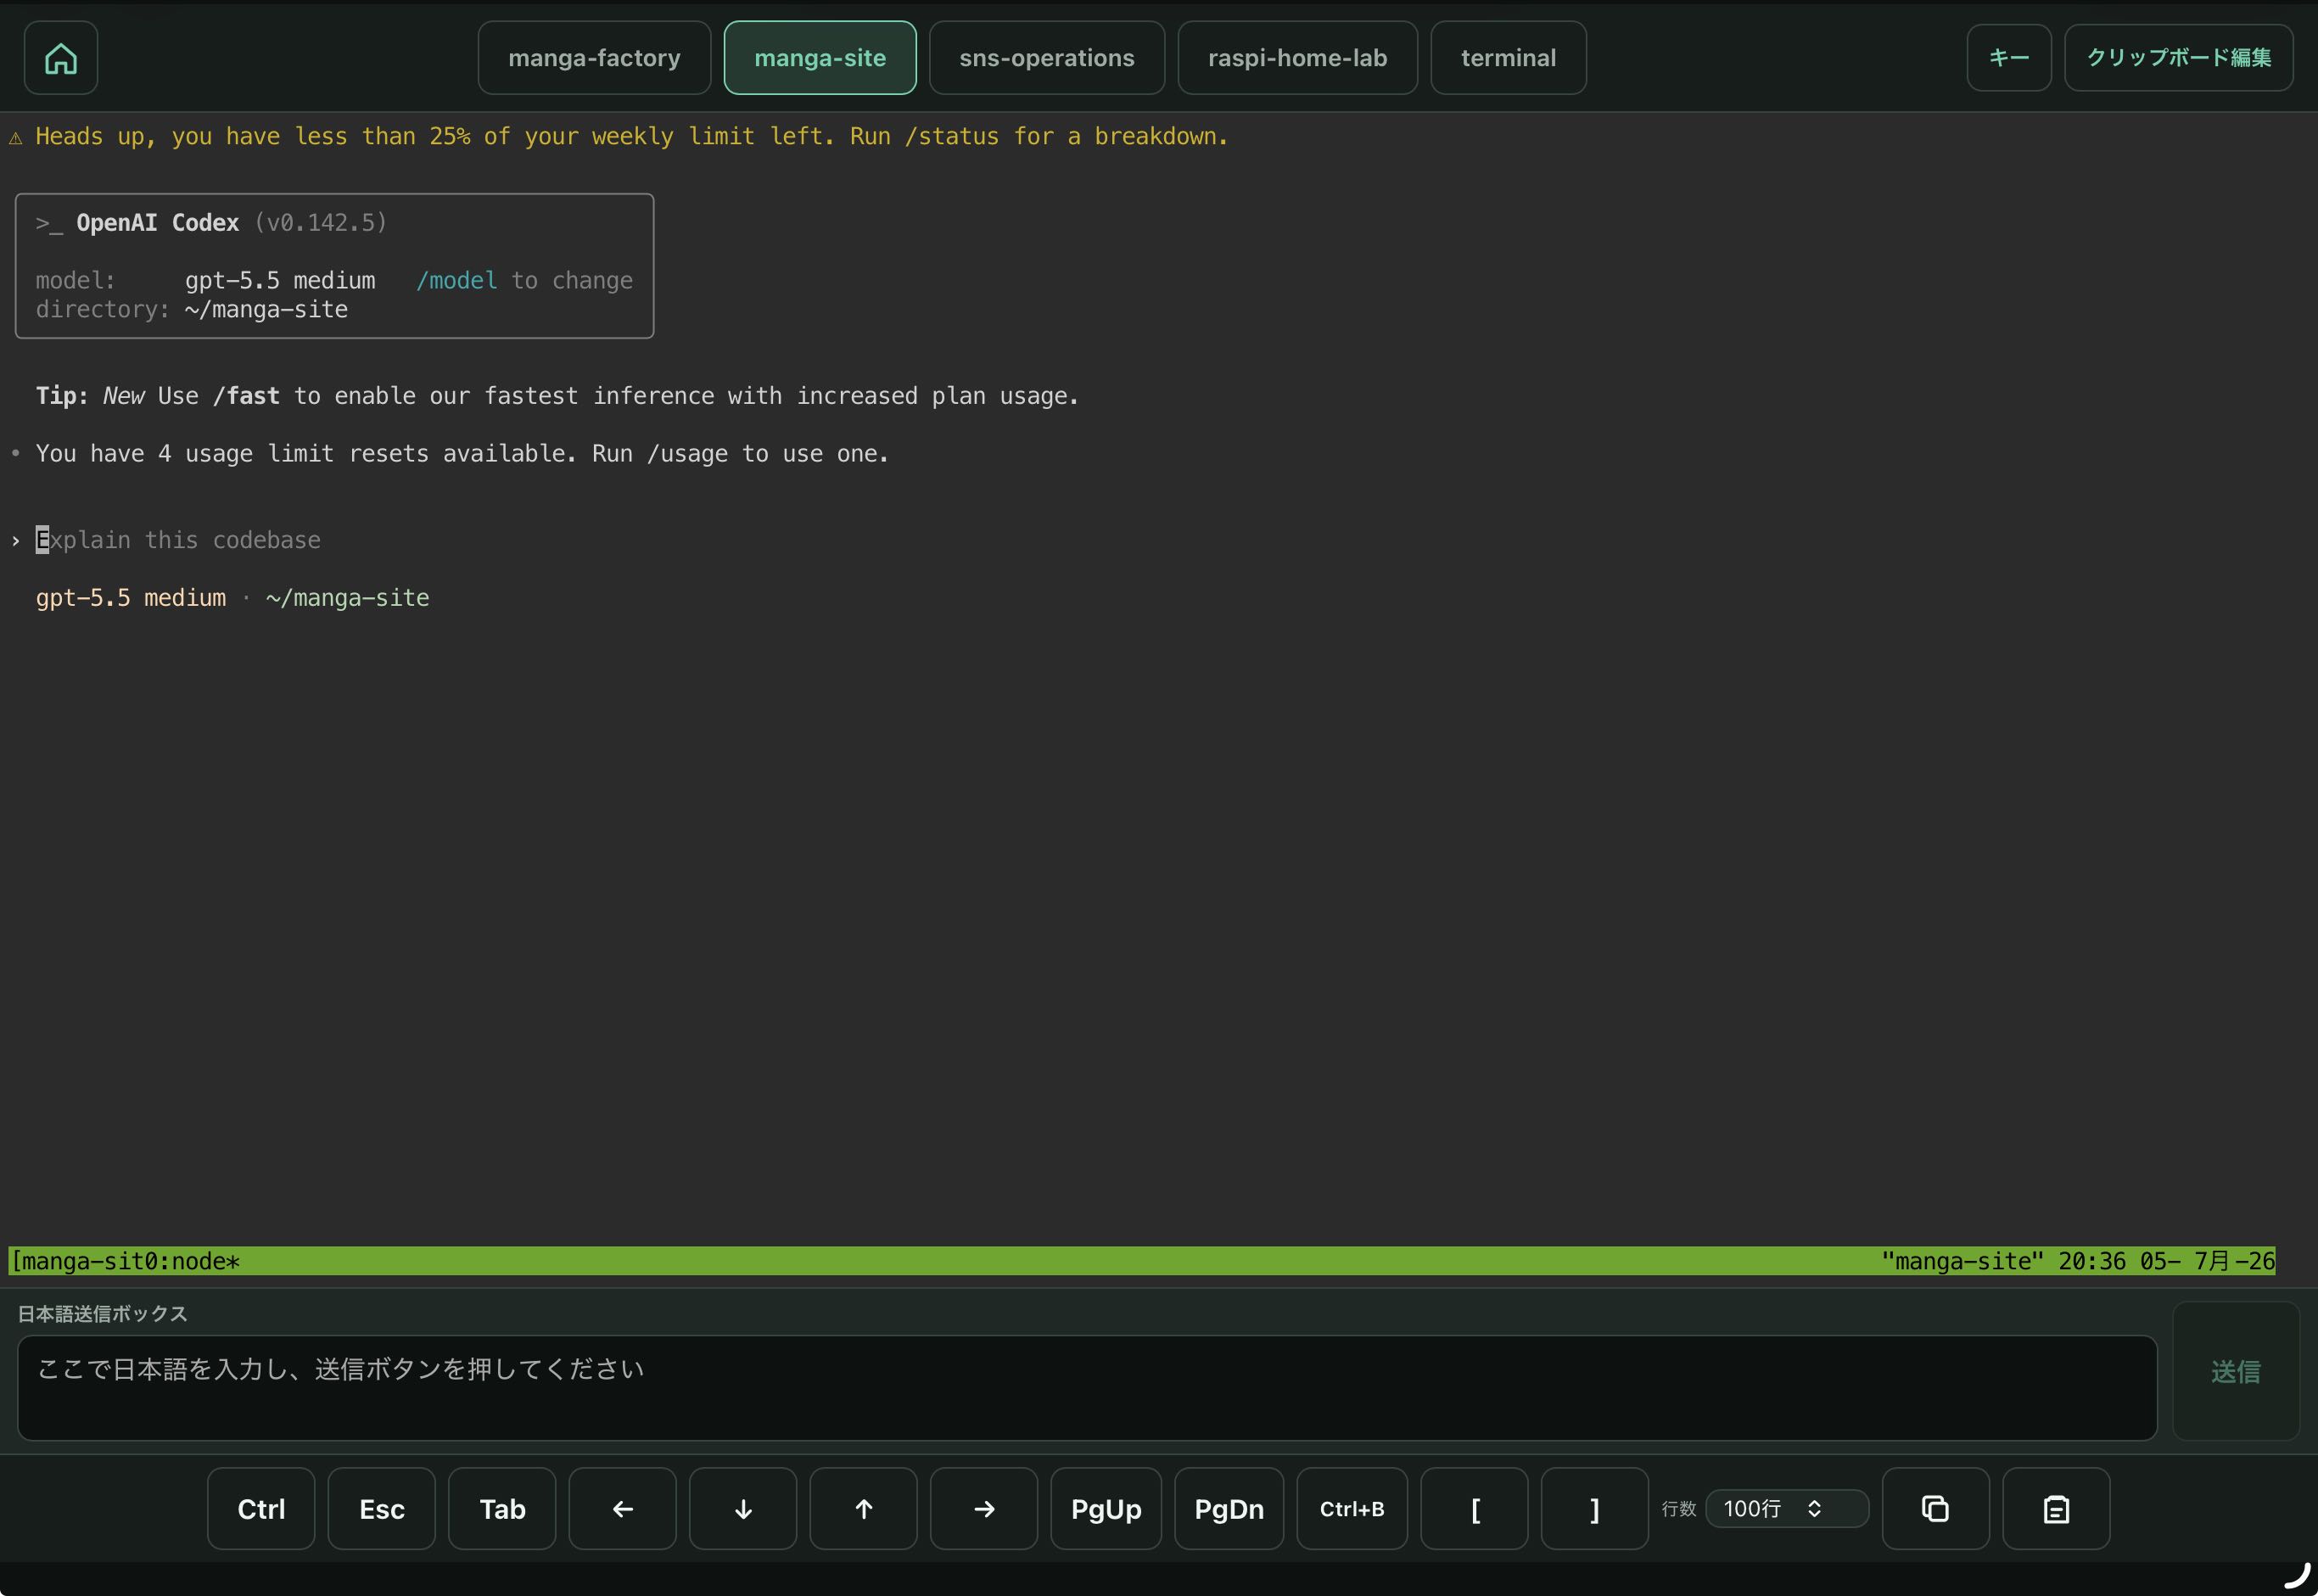Send the down arrow key

tap(743, 1509)
